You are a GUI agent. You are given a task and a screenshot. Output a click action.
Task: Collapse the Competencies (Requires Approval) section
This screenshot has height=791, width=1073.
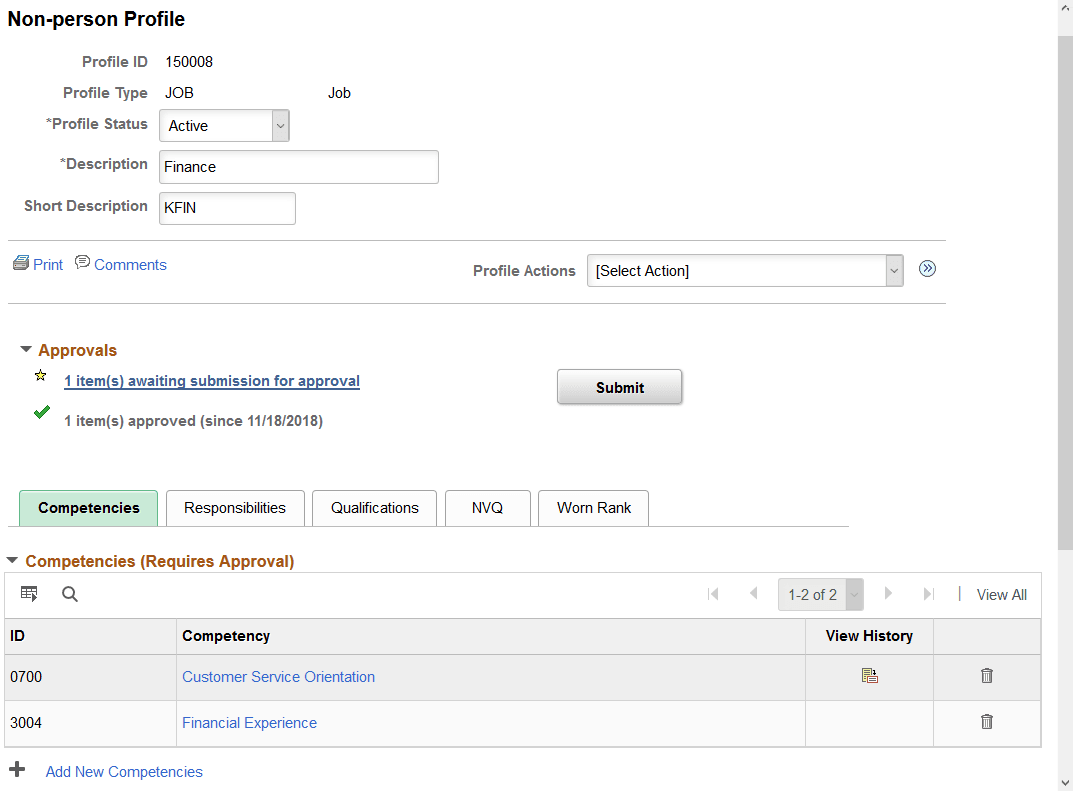point(13,562)
